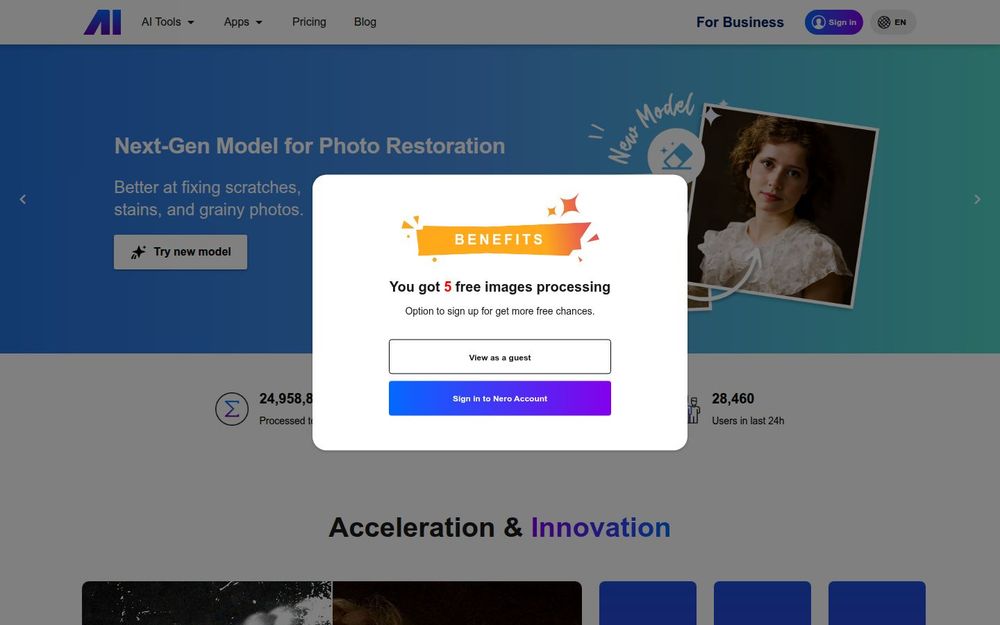Expand the AI Tools dropdown menu

pyautogui.click(x=168, y=22)
